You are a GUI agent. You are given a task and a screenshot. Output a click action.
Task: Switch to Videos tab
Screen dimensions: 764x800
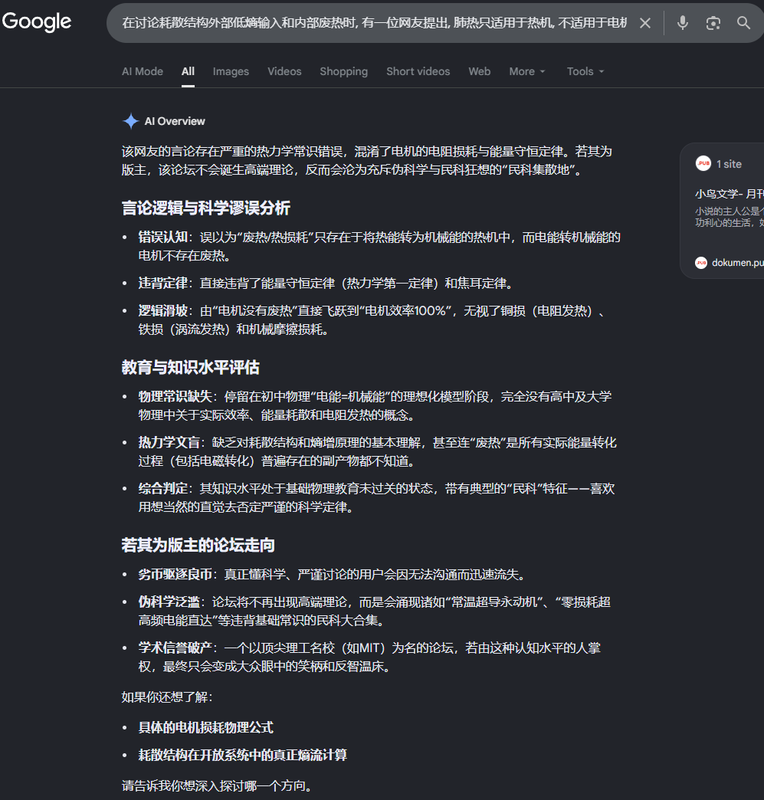(x=284, y=71)
